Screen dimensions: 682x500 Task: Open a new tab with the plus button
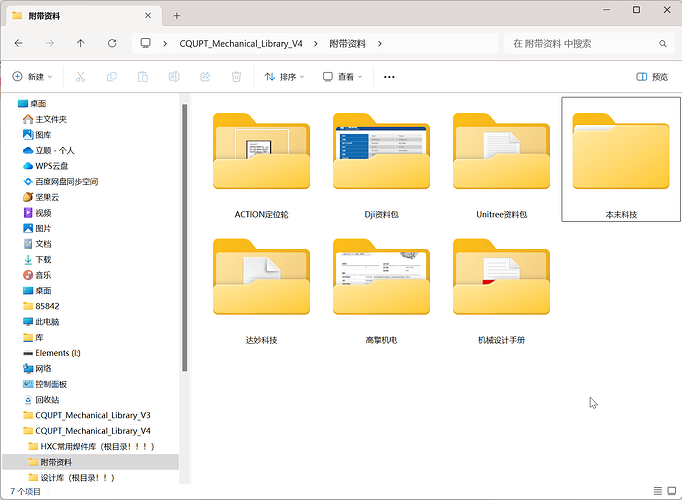177,16
